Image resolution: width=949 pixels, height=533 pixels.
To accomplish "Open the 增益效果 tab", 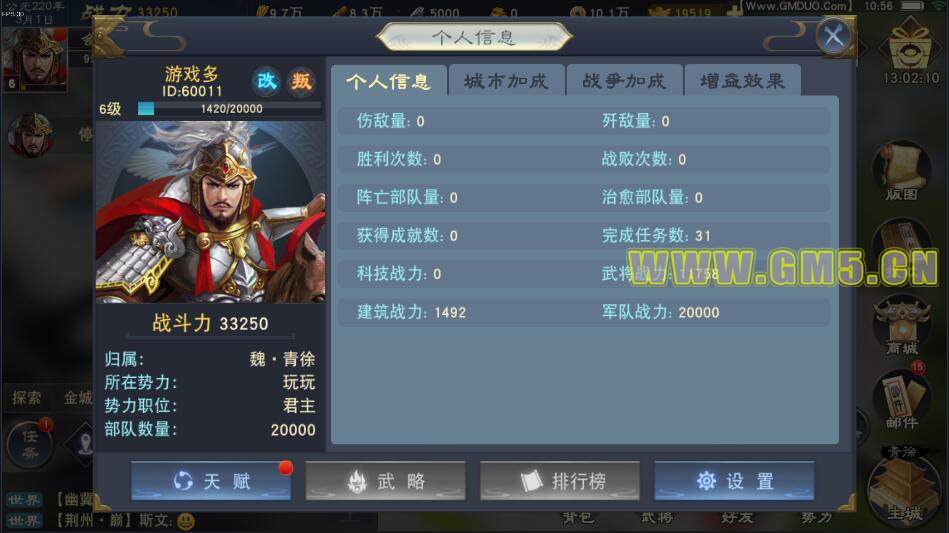I will point(742,80).
